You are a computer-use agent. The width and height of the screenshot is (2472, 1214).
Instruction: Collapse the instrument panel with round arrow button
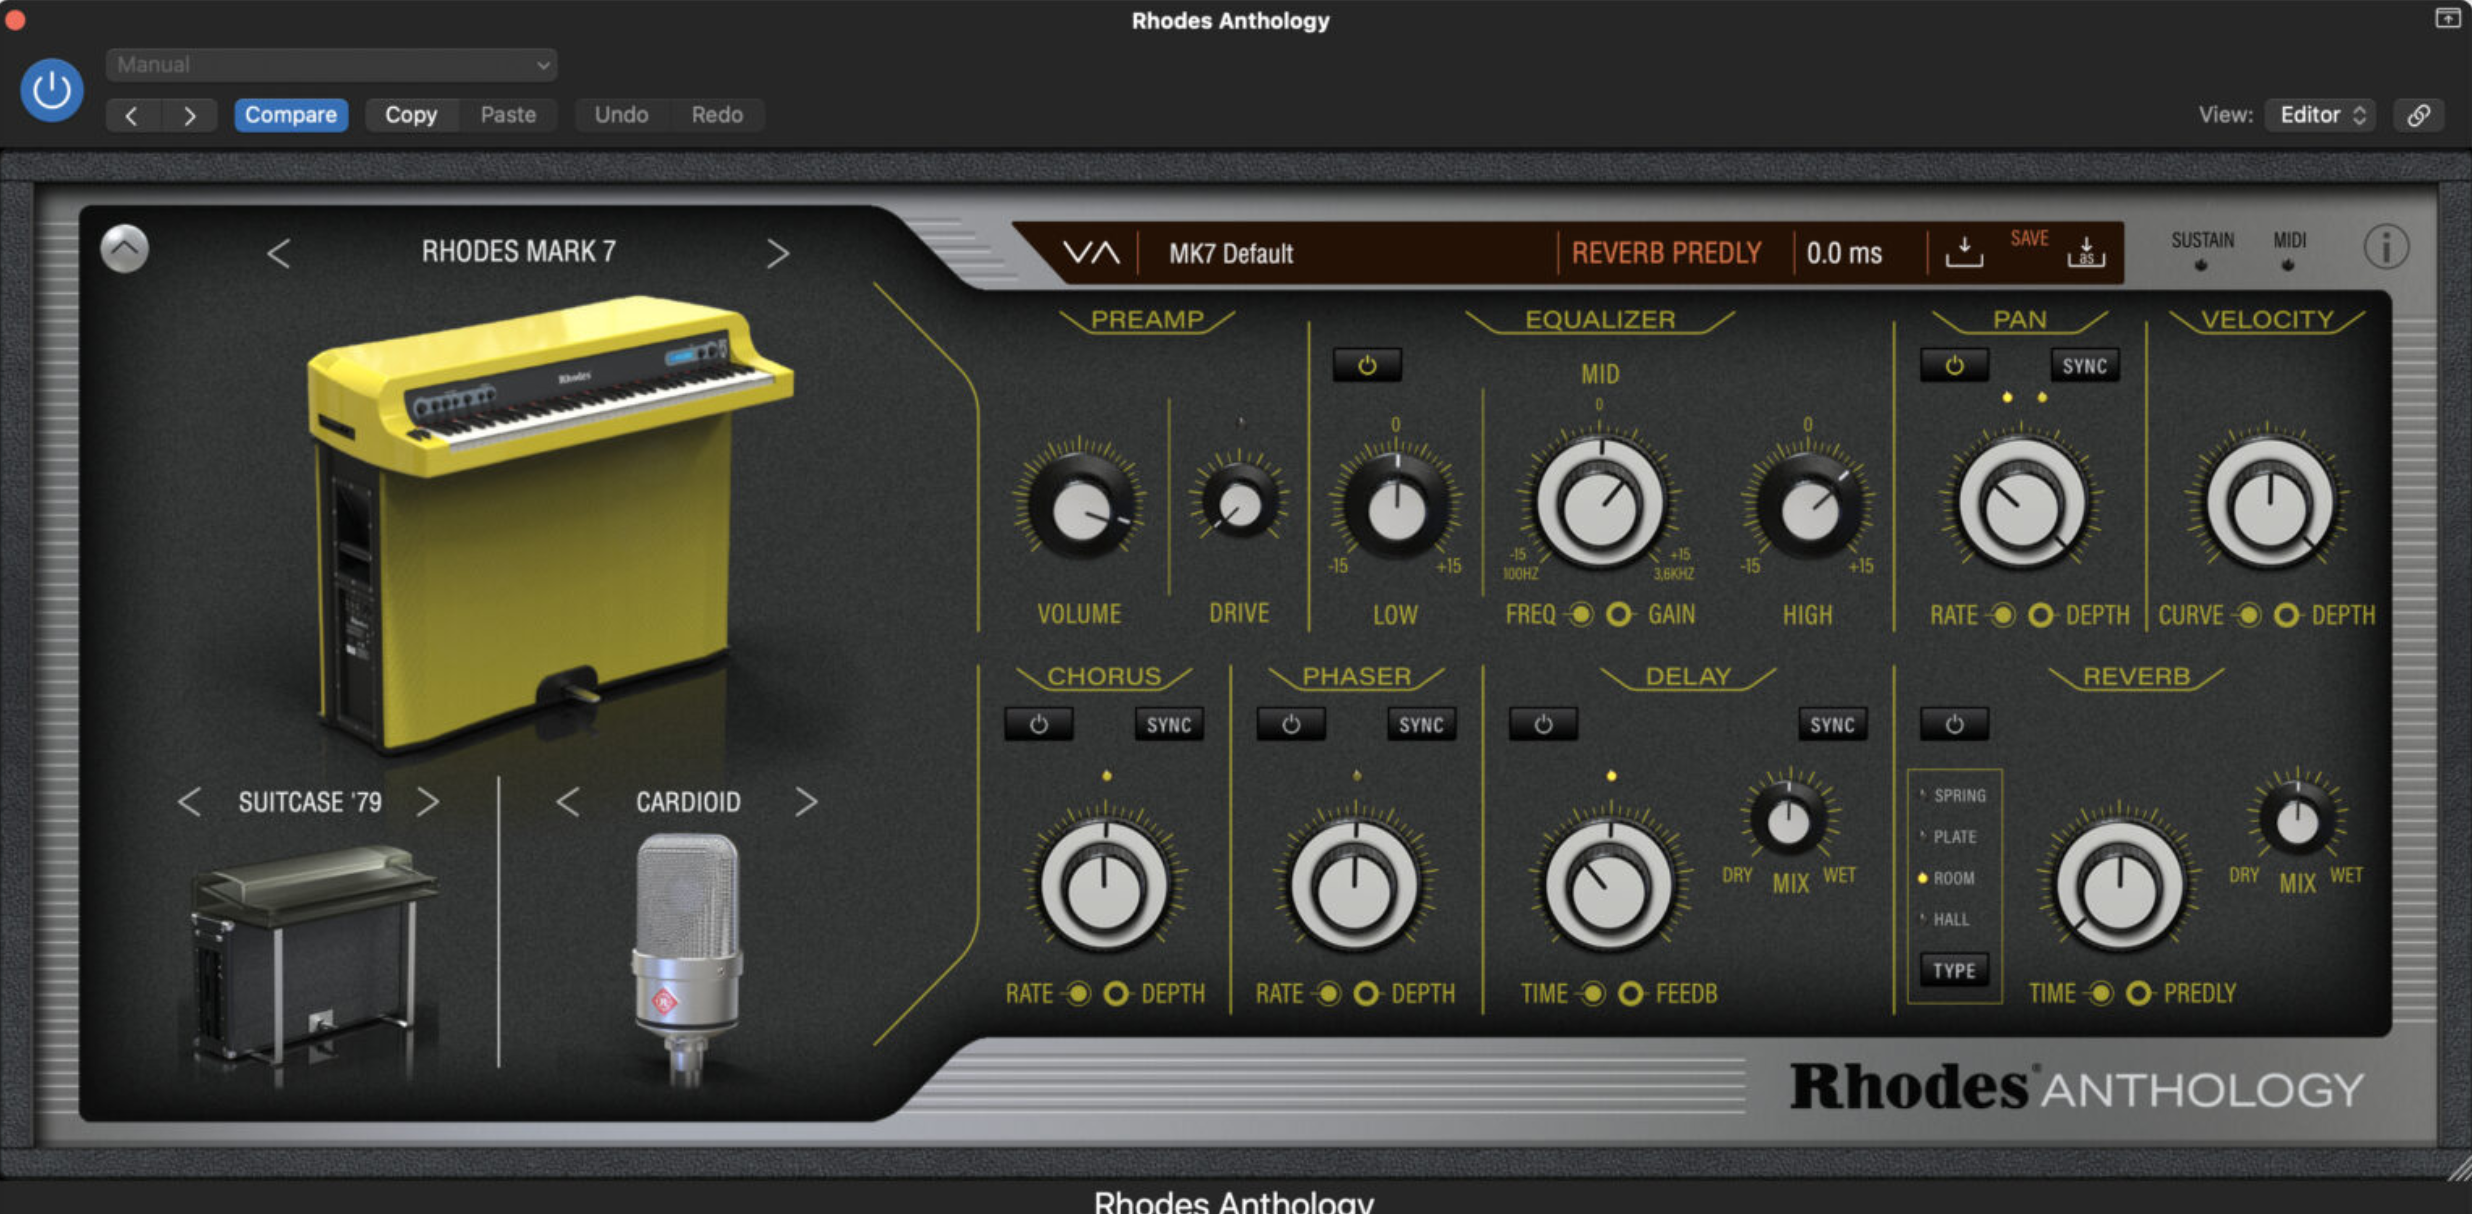[x=125, y=249]
